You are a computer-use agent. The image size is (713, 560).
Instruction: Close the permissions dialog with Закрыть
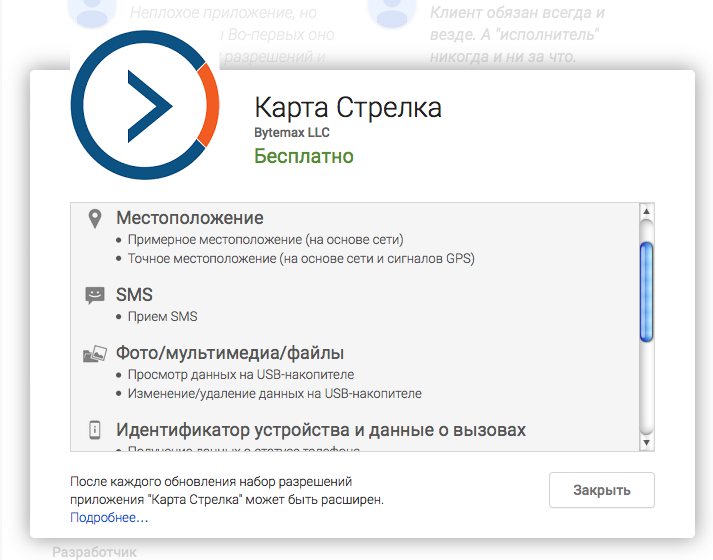(x=601, y=490)
